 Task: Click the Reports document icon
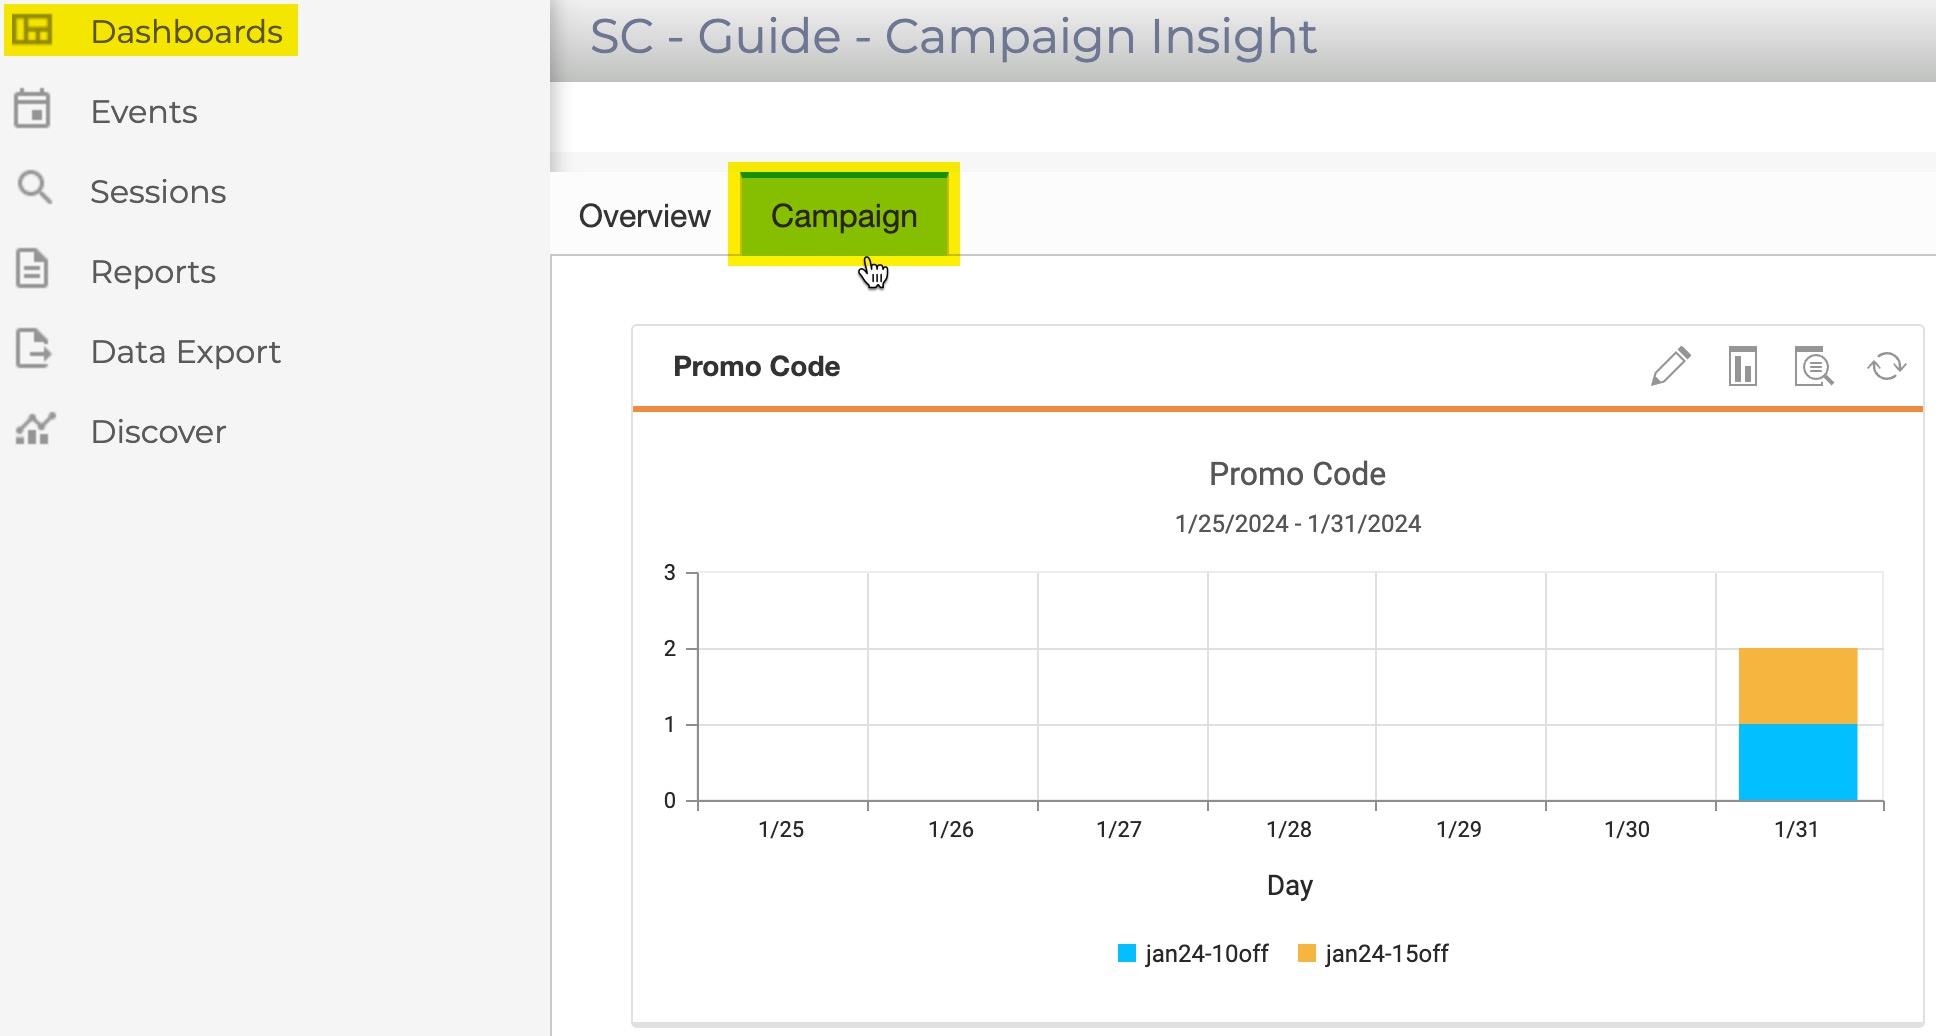click(x=33, y=270)
